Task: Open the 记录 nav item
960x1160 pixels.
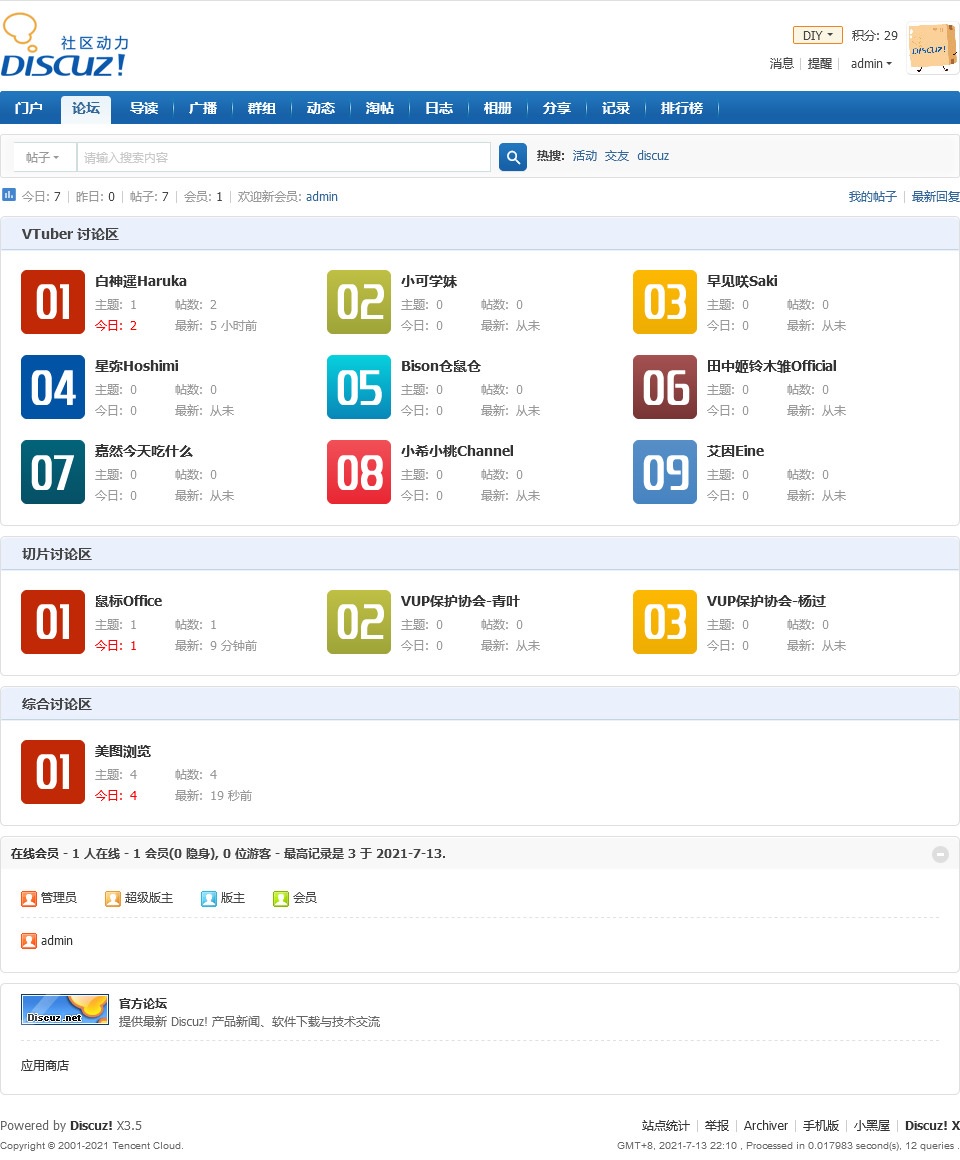Action: (x=616, y=108)
